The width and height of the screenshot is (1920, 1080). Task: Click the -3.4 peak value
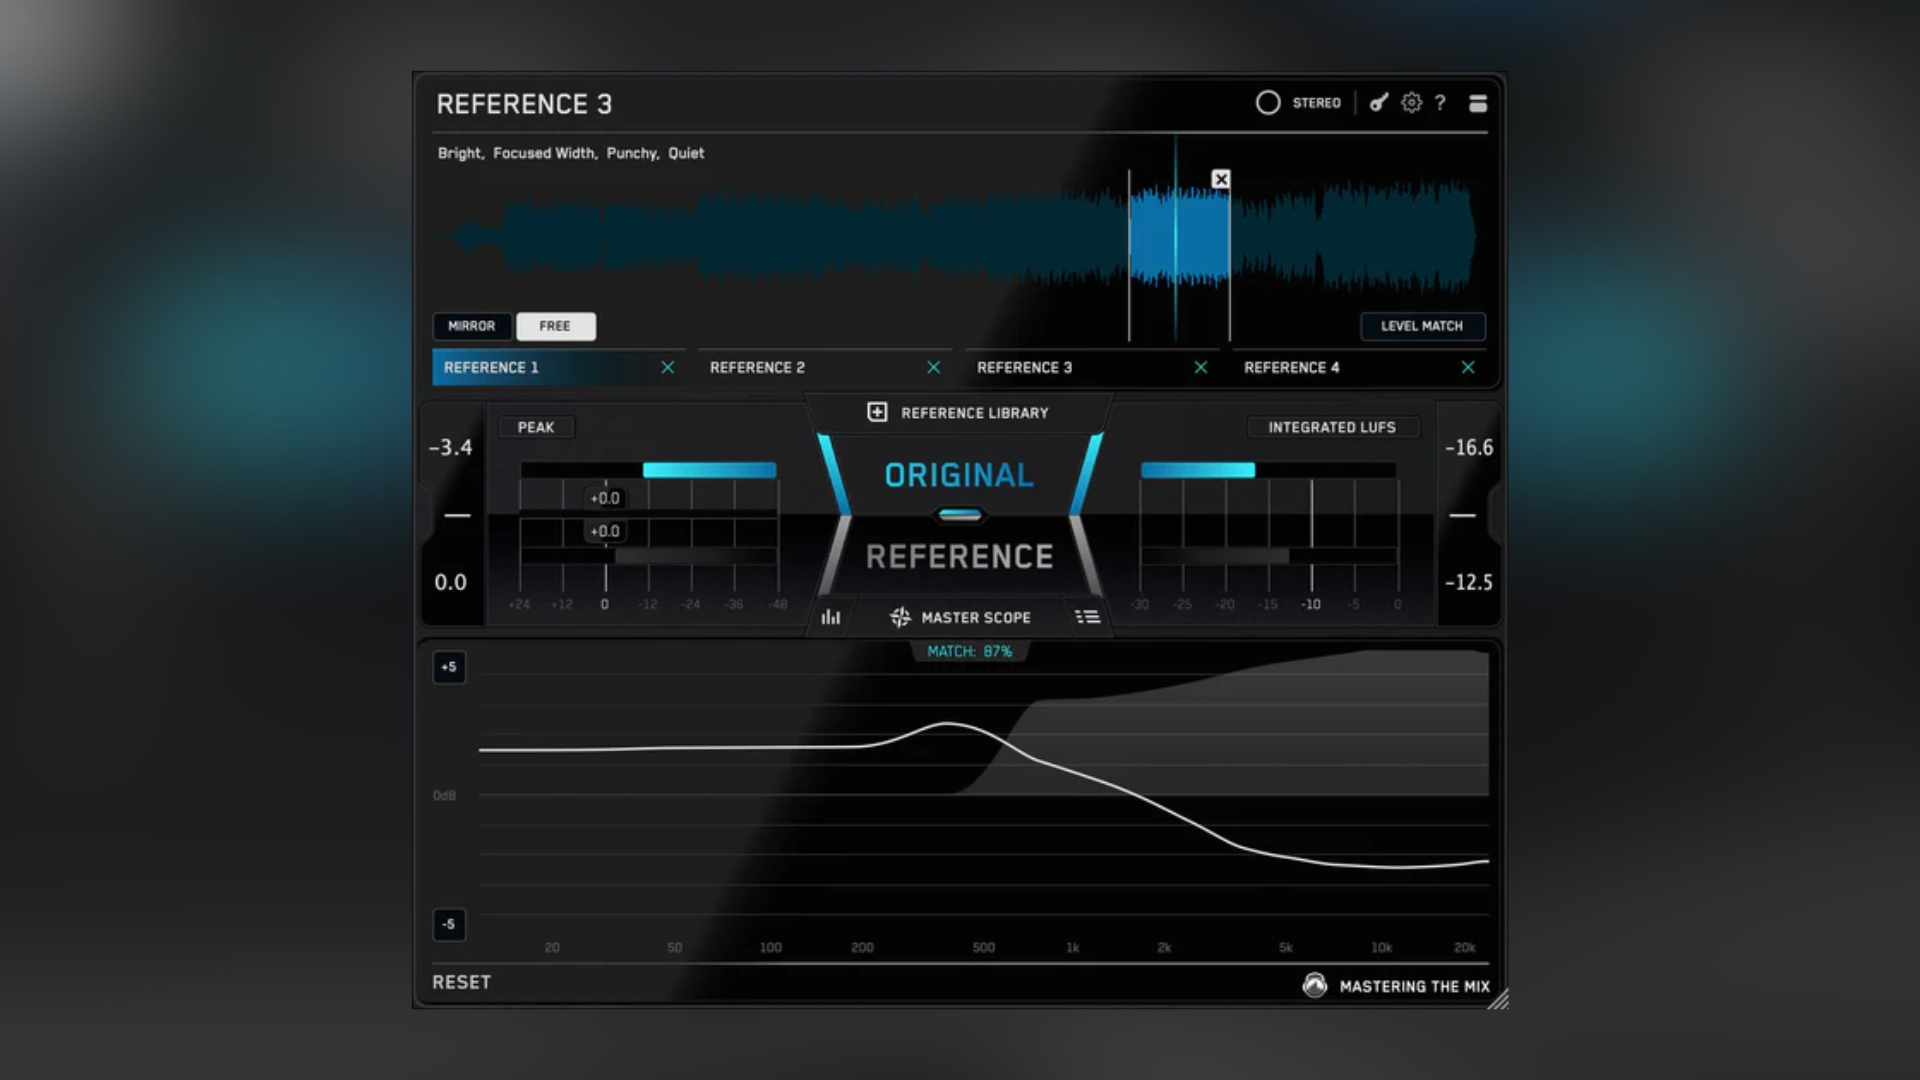click(x=451, y=448)
